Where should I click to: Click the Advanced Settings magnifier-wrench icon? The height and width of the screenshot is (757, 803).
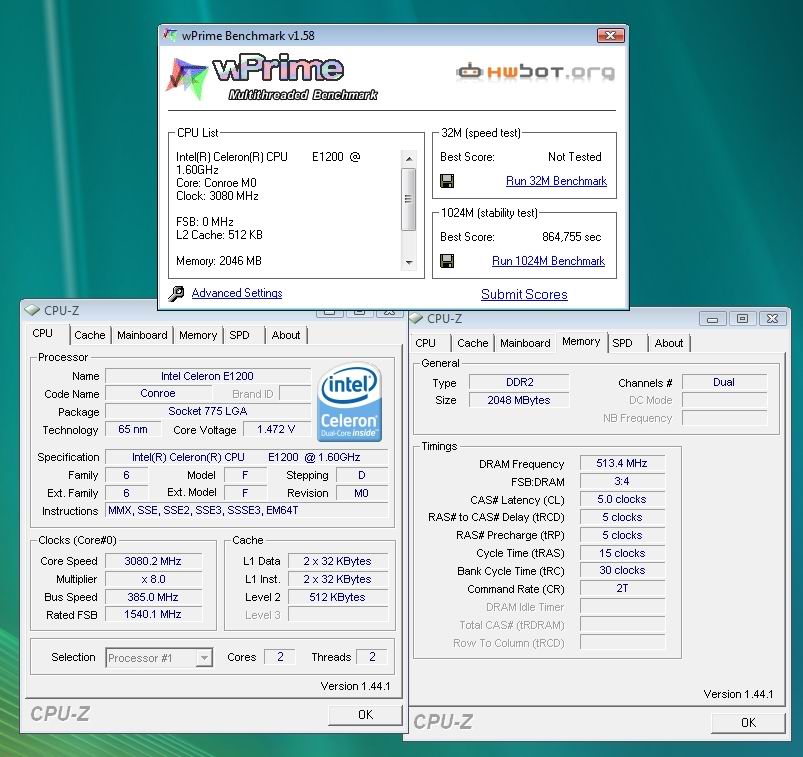coord(176,293)
